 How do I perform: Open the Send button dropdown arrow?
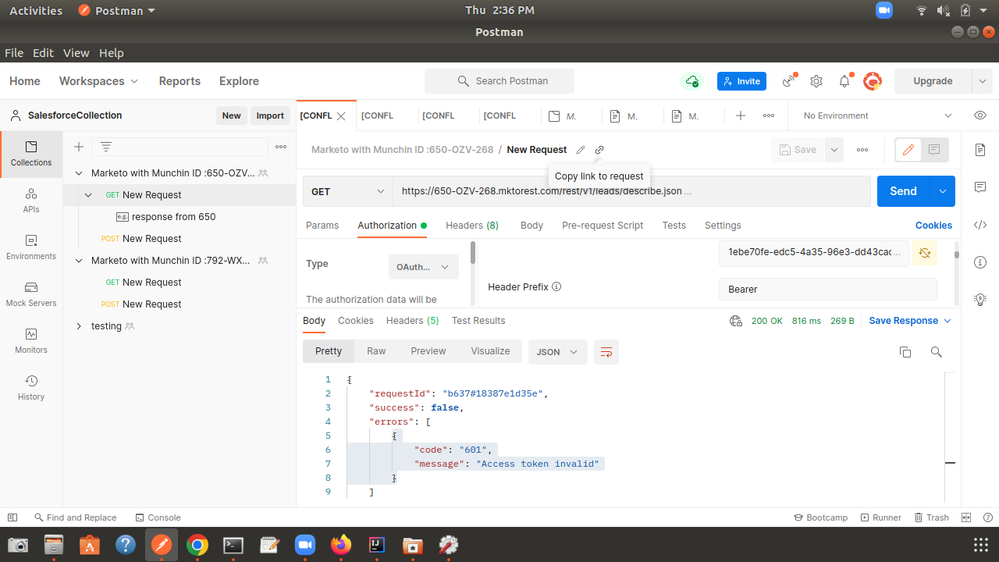pos(942,191)
